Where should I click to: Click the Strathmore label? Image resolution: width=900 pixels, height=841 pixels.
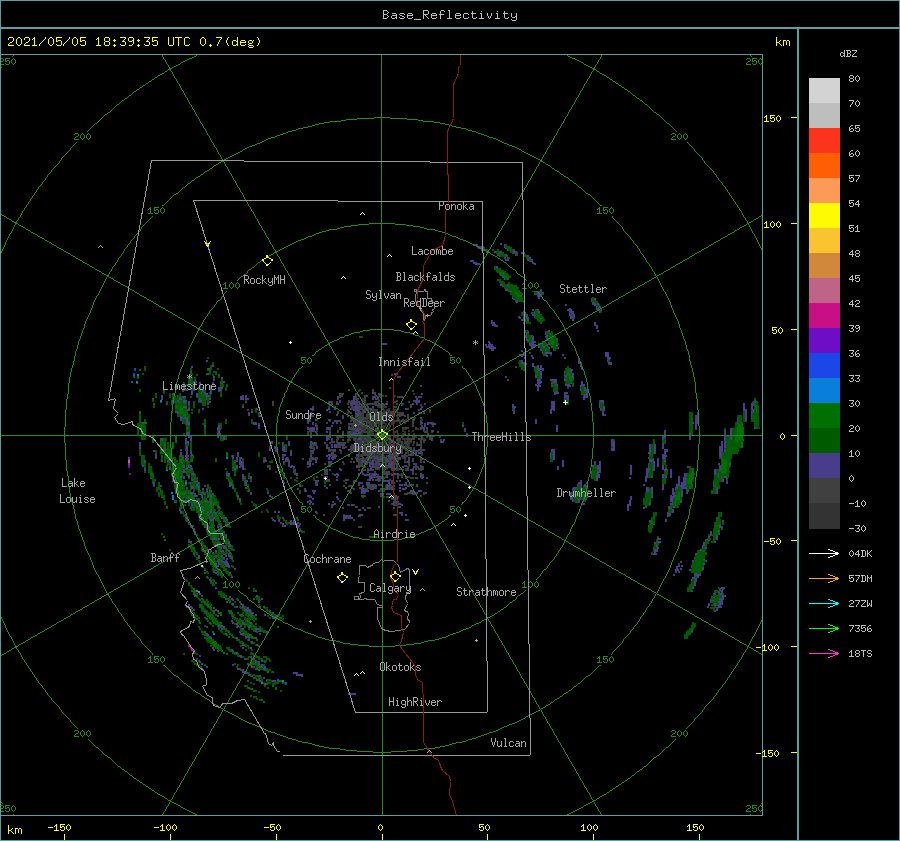click(x=486, y=592)
